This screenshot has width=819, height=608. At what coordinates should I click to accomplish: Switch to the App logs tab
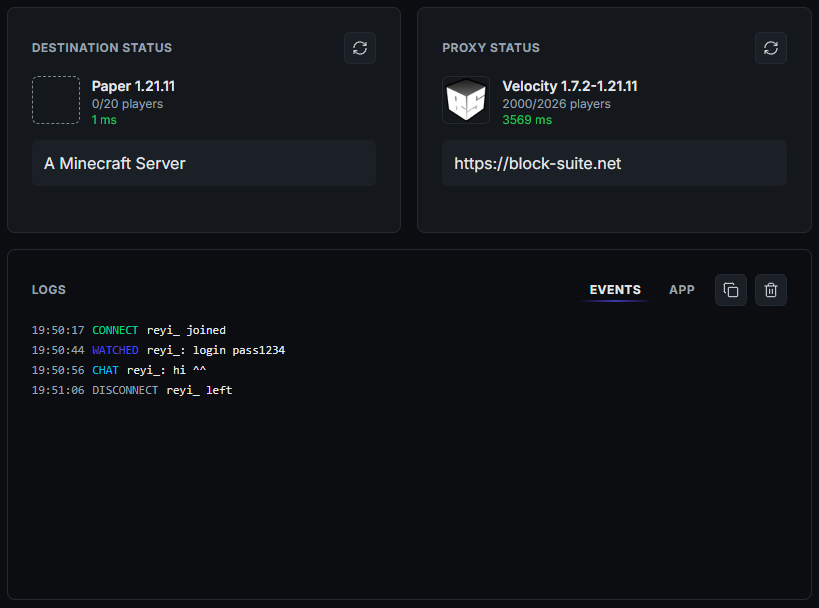pyautogui.click(x=682, y=290)
